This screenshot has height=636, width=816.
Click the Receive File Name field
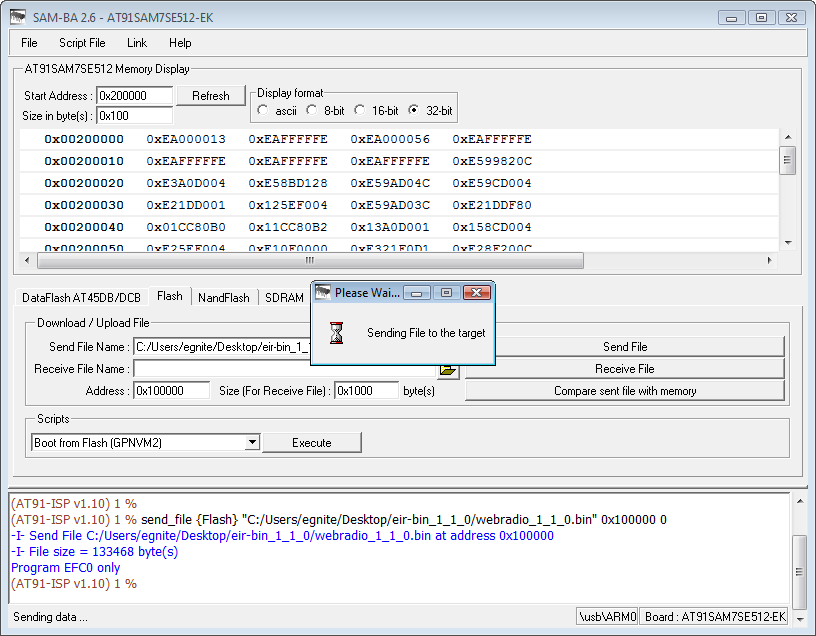285,368
